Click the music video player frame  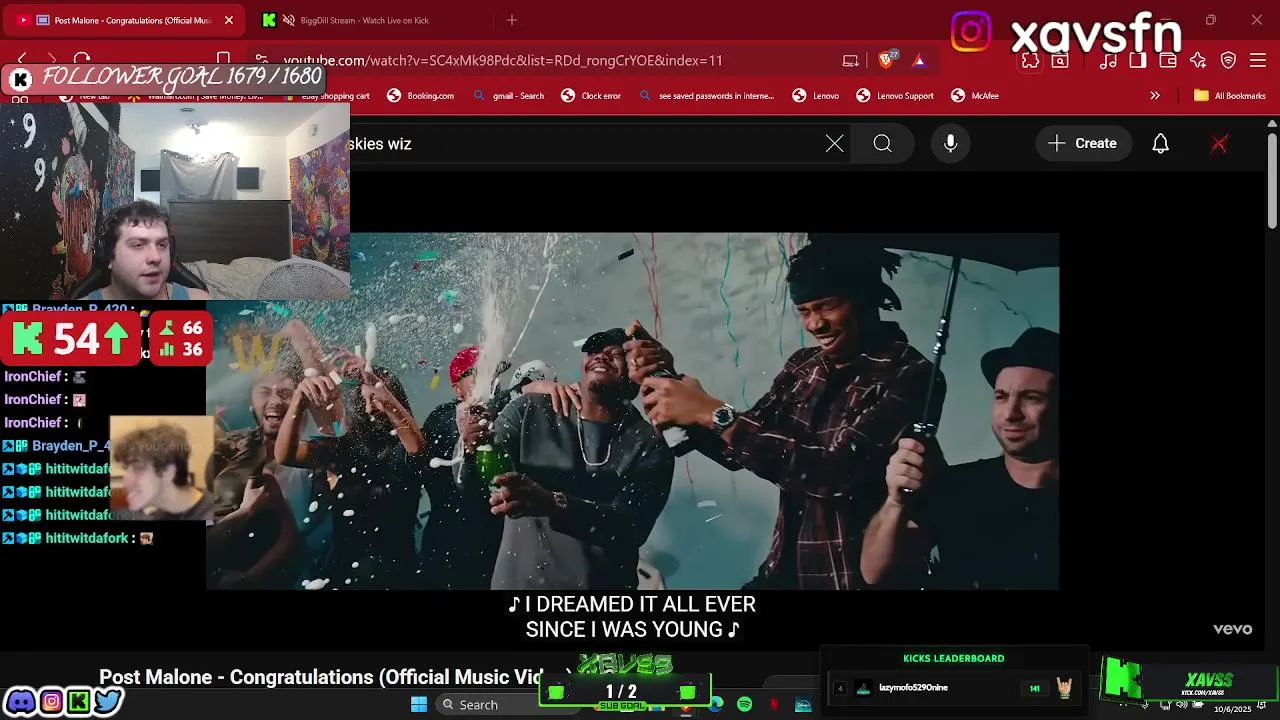point(632,411)
